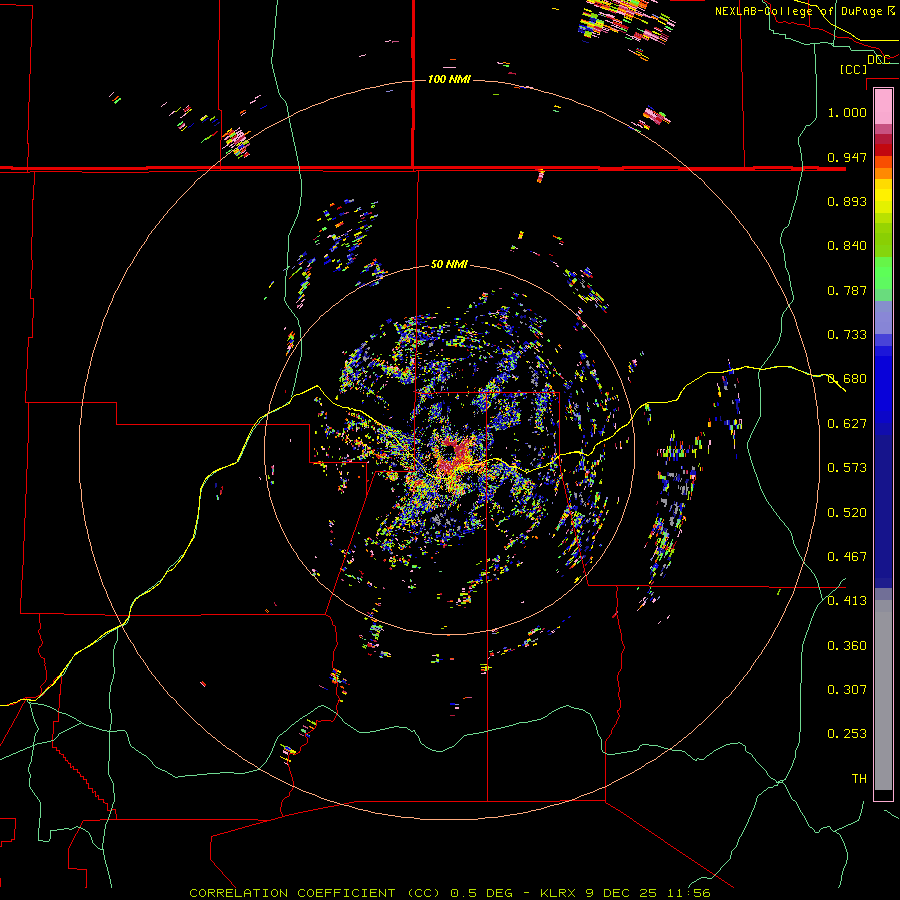Click the 0.253 legend value
Image resolution: width=900 pixels, height=900 pixels.
point(847,734)
